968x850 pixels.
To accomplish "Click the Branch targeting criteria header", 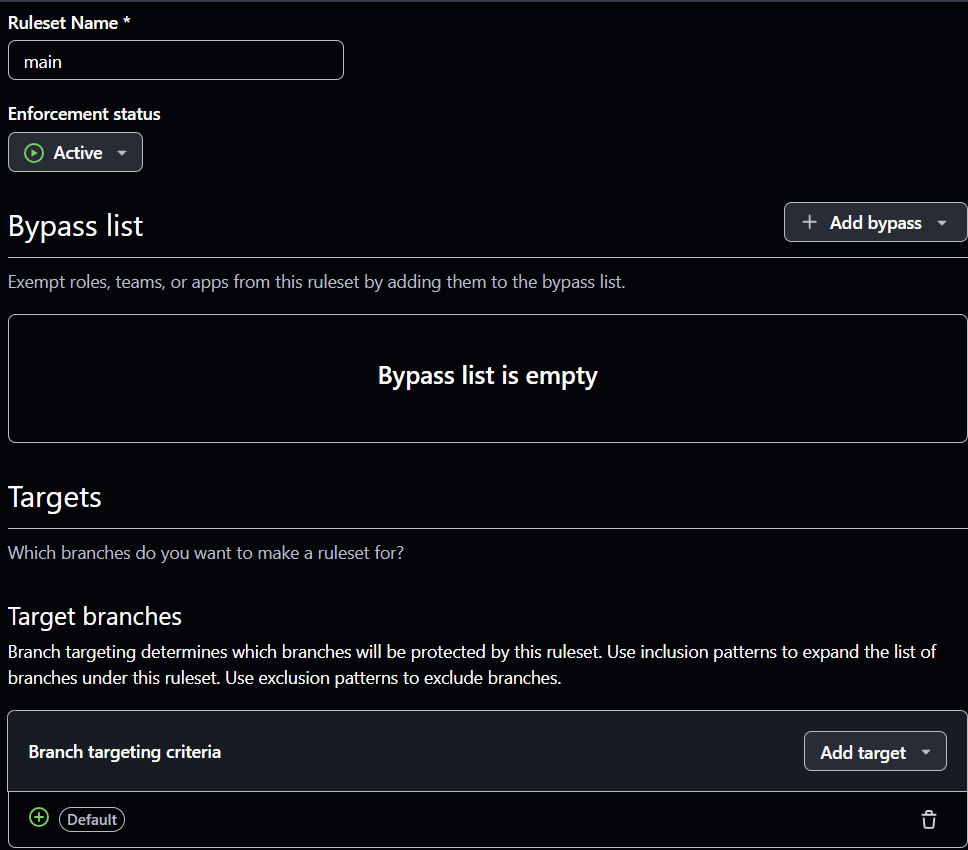I will [125, 752].
